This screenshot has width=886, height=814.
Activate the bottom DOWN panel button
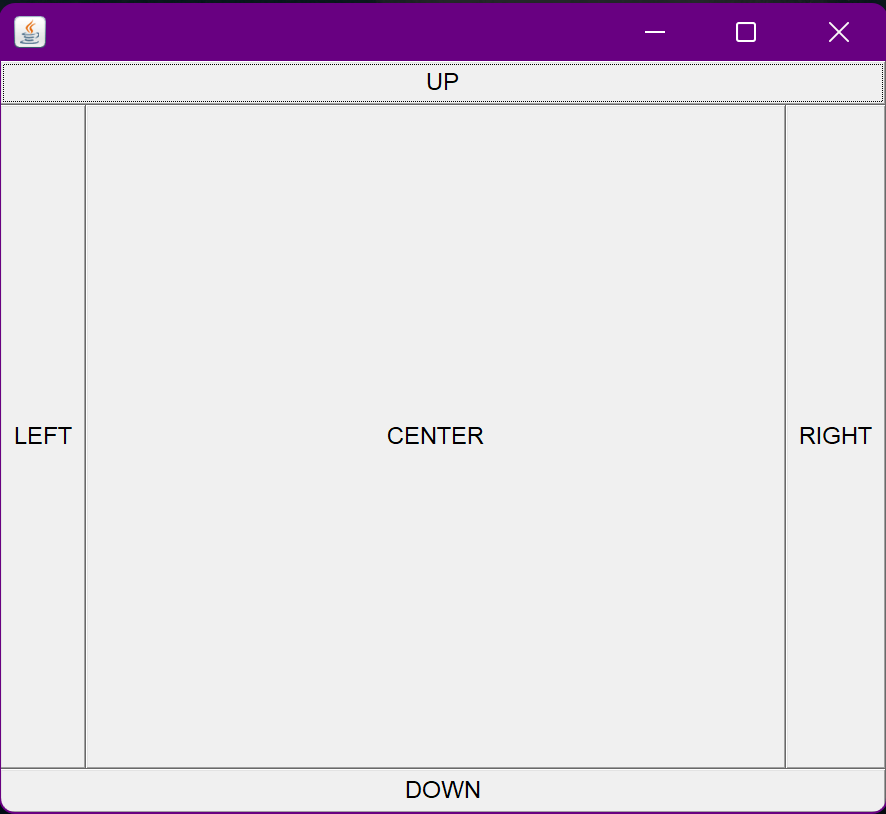[443, 789]
